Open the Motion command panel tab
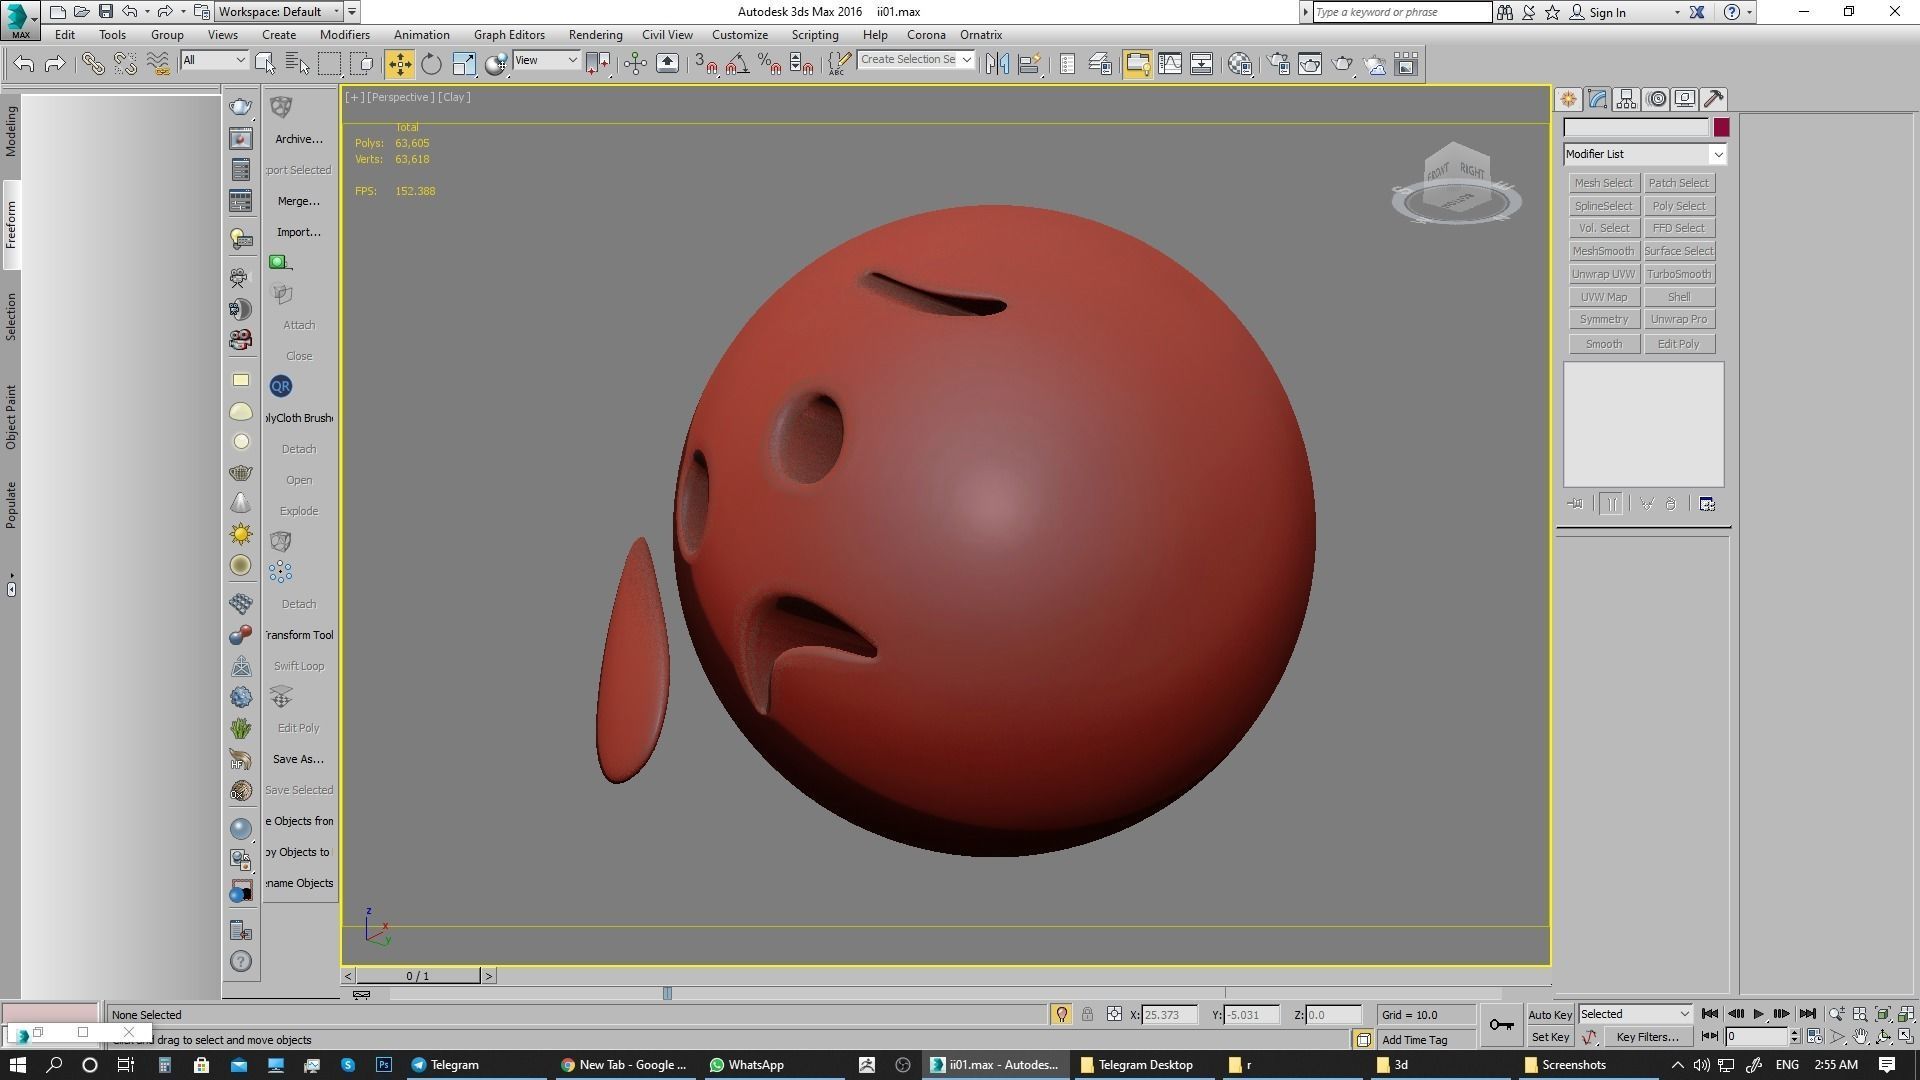Screen dimensions: 1920x1080 click(1656, 99)
